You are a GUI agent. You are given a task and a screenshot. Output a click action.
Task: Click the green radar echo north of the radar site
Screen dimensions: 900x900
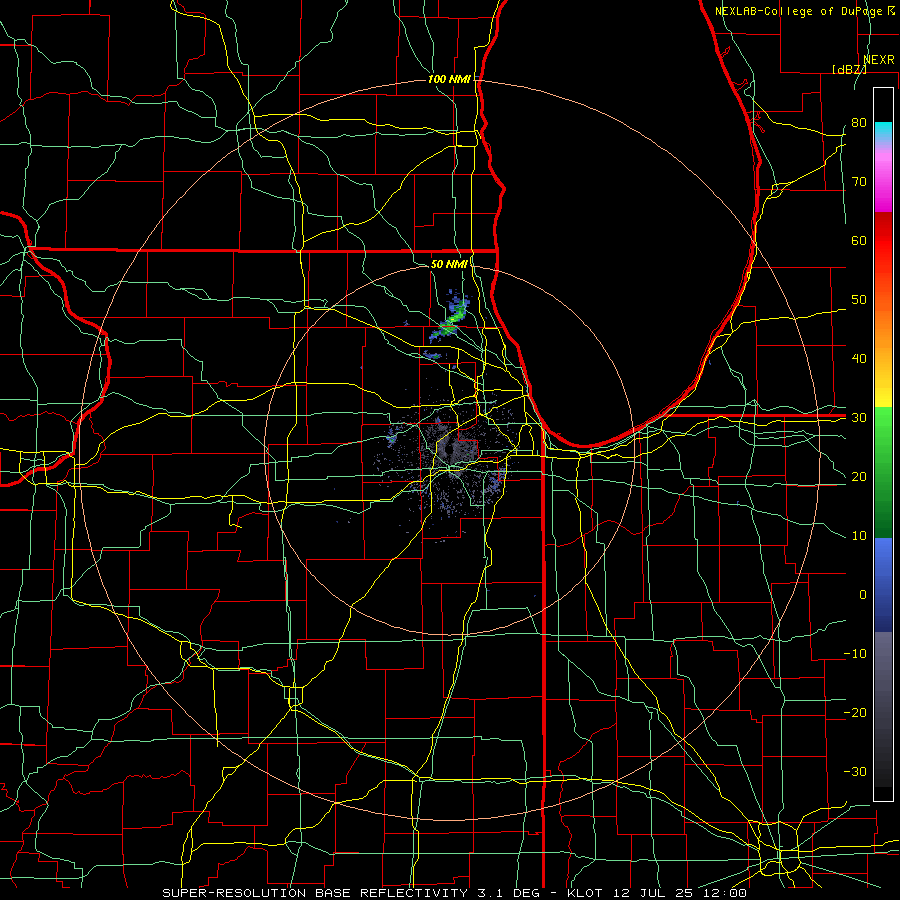[x=453, y=319]
